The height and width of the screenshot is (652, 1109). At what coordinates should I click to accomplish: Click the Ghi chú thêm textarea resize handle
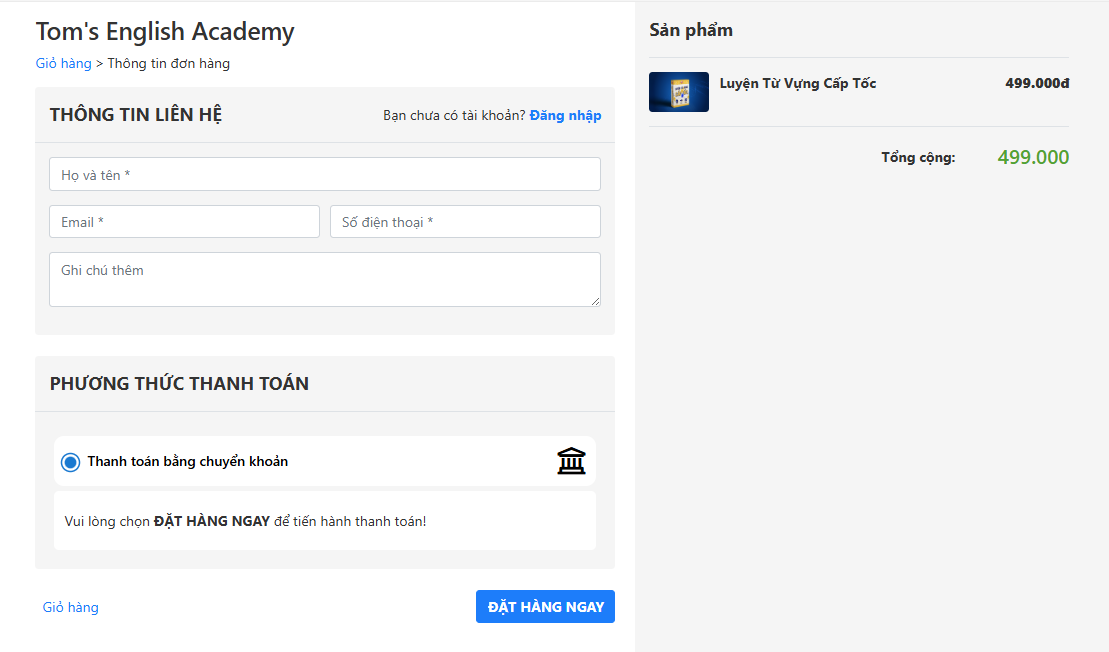point(595,301)
